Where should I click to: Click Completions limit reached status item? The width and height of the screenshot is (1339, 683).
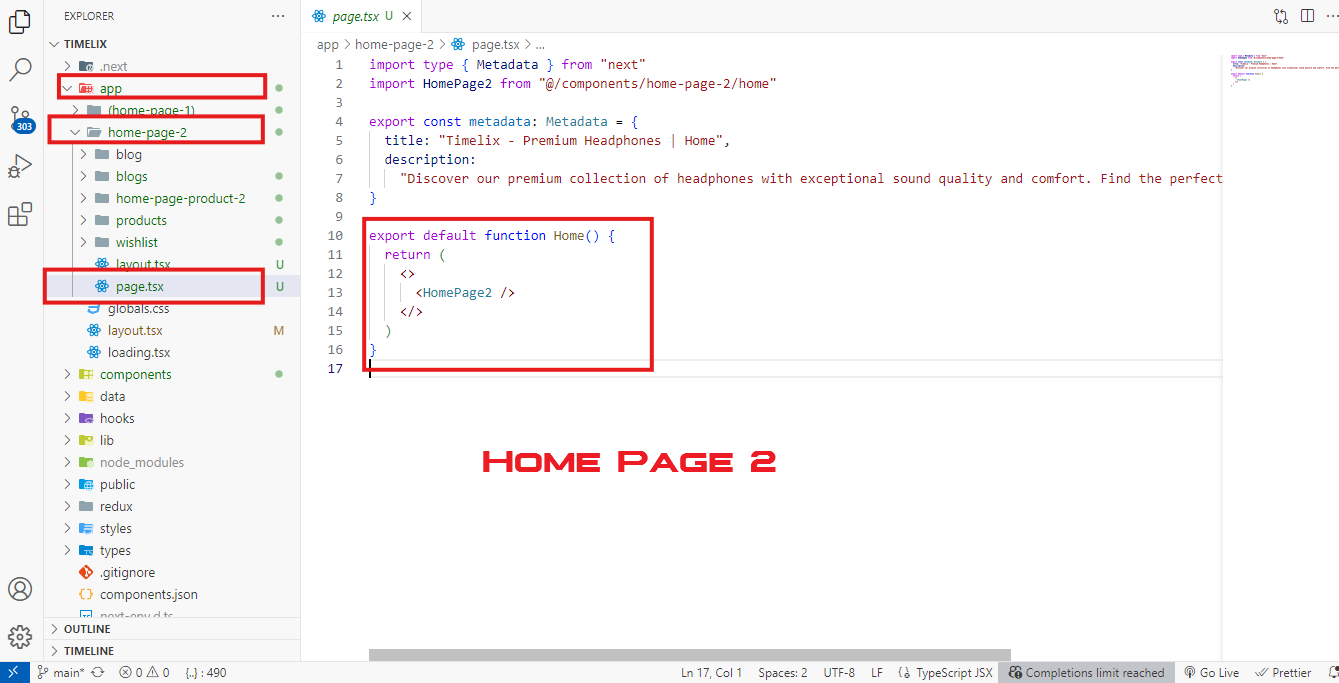1087,673
